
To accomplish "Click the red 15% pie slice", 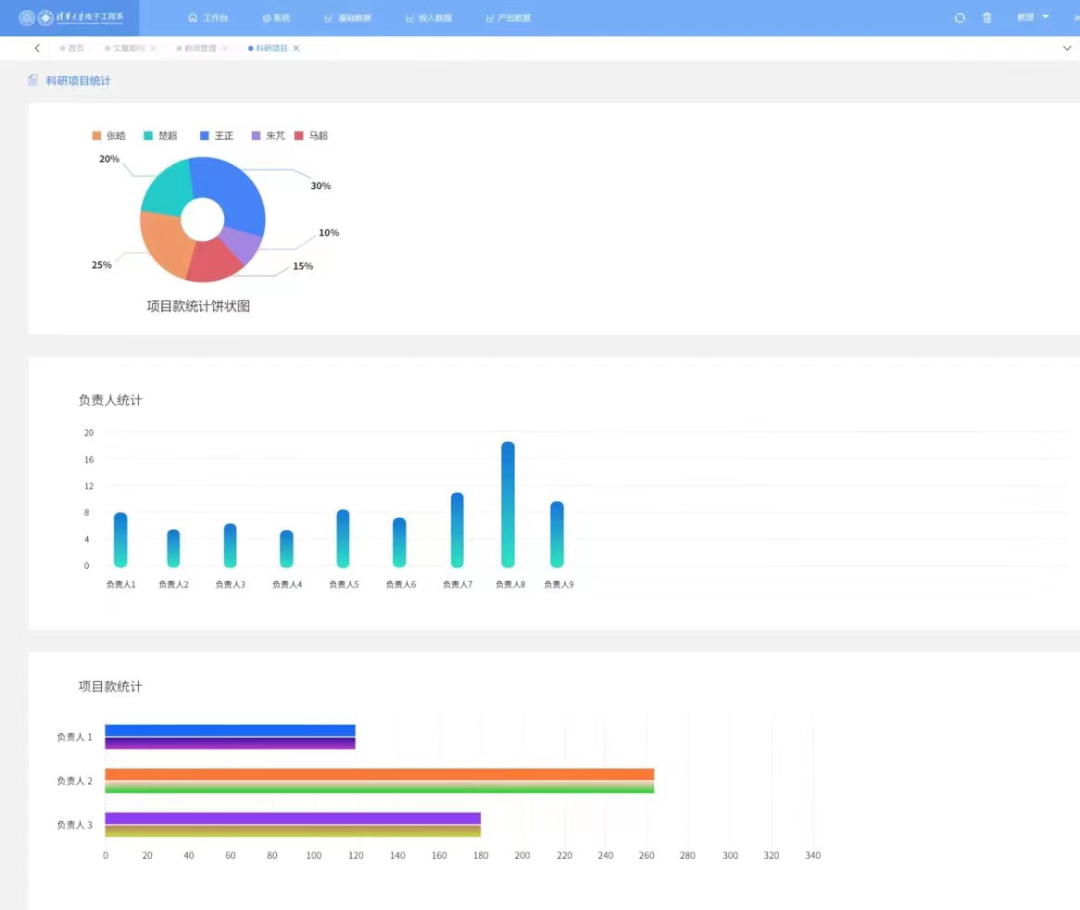I will click(x=212, y=262).
